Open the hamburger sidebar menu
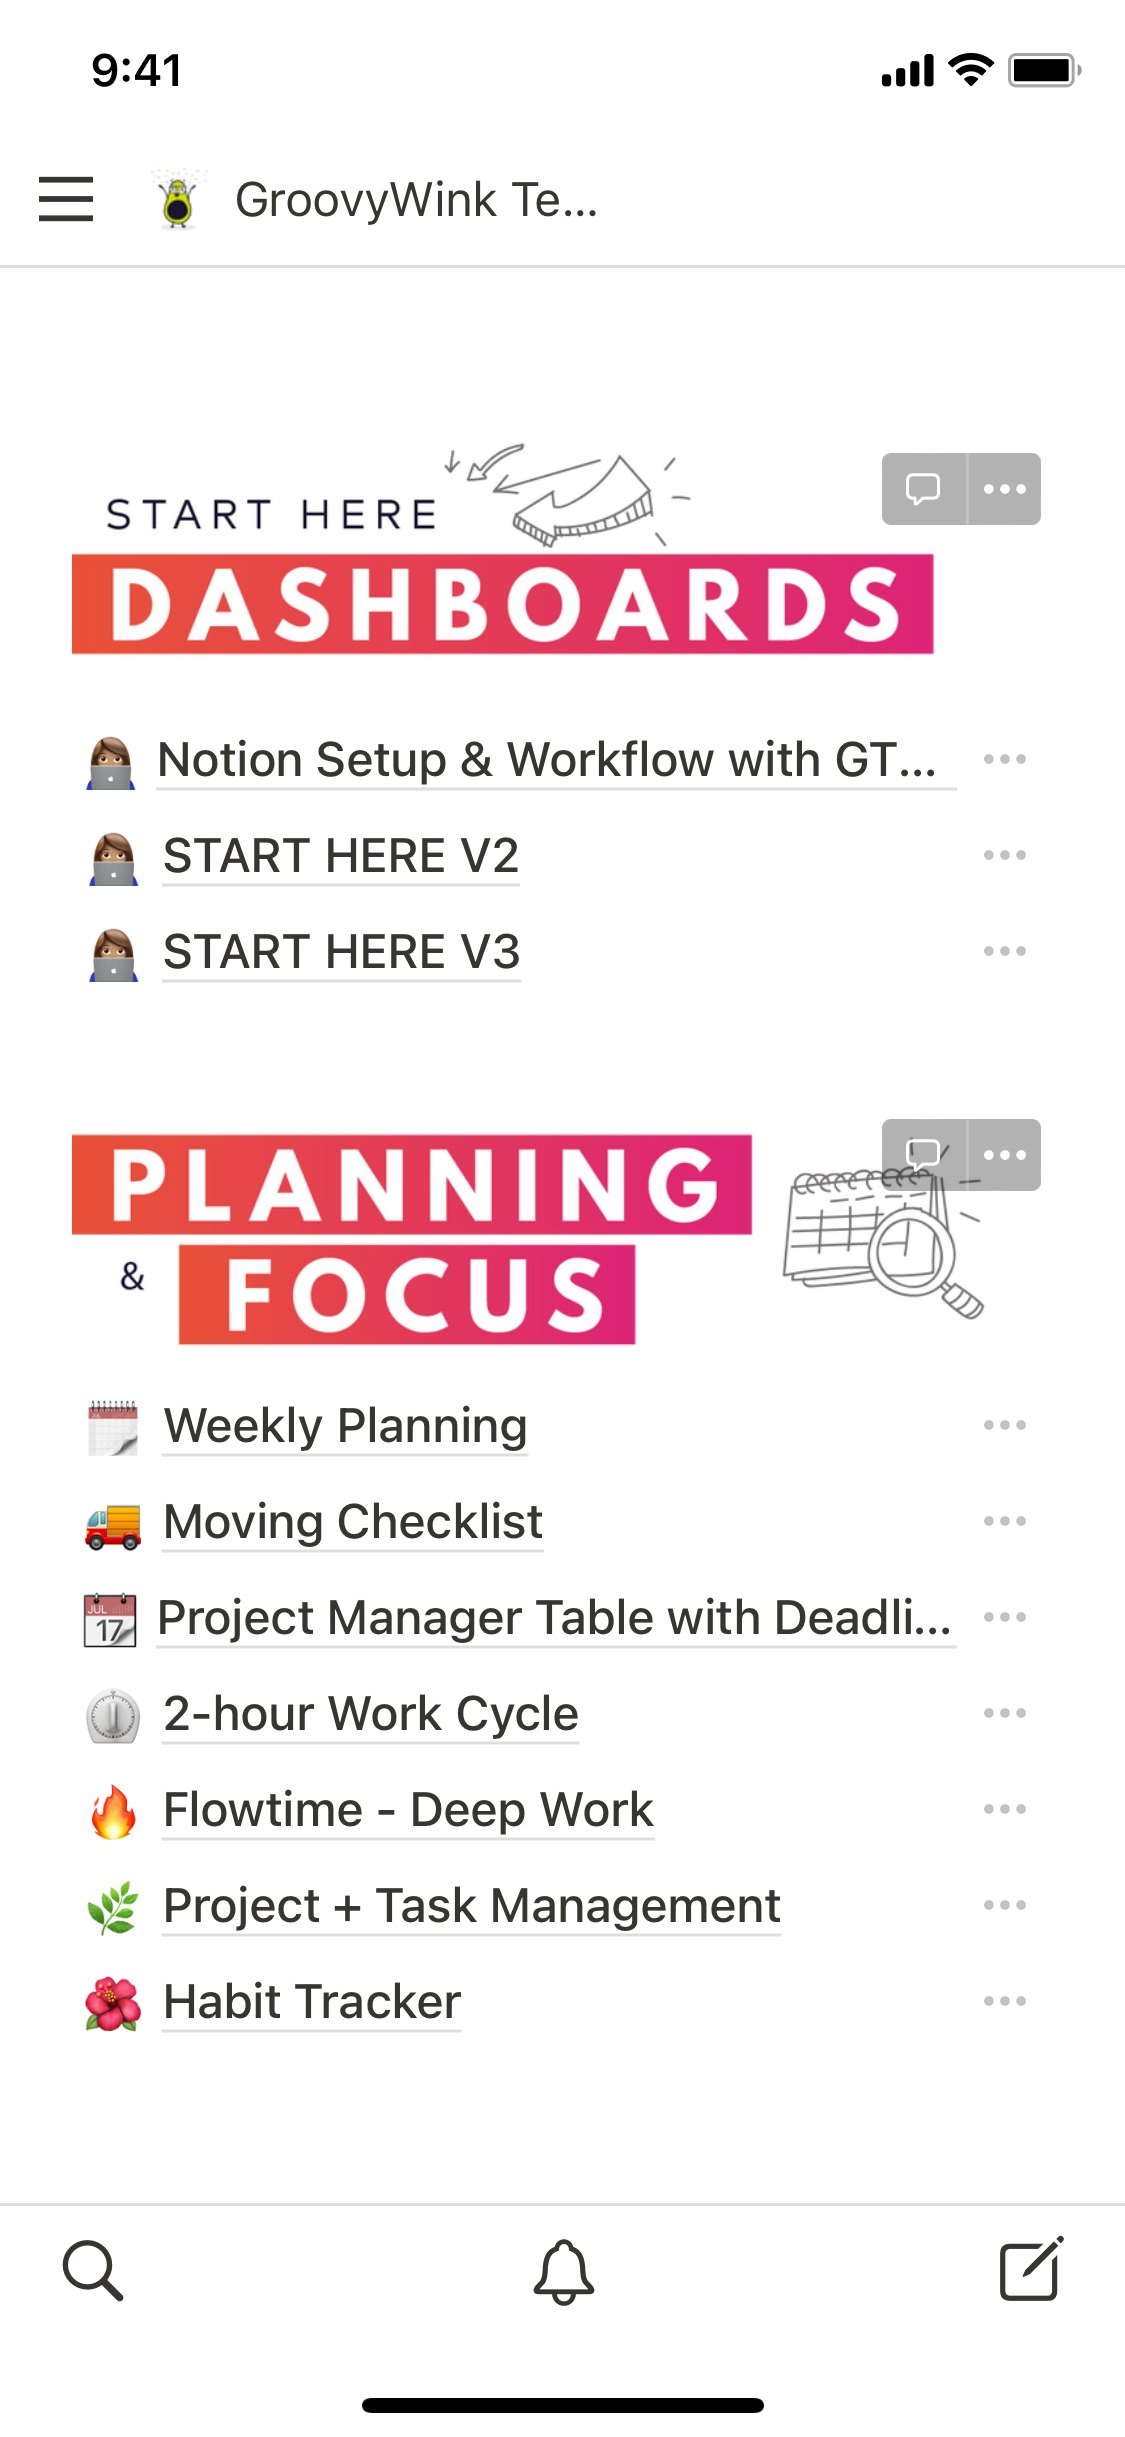Screen dimensions: 1125x2437 coord(66,199)
